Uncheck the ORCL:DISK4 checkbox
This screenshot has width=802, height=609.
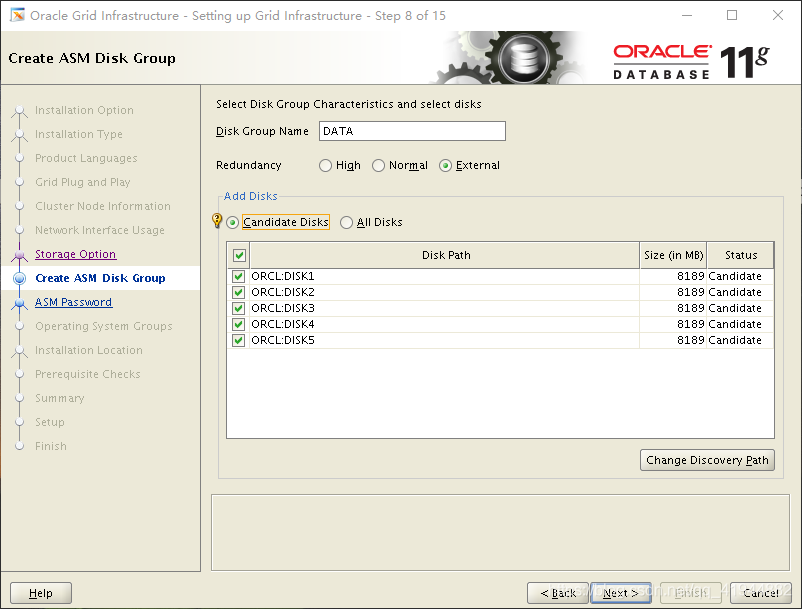[x=238, y=324]
